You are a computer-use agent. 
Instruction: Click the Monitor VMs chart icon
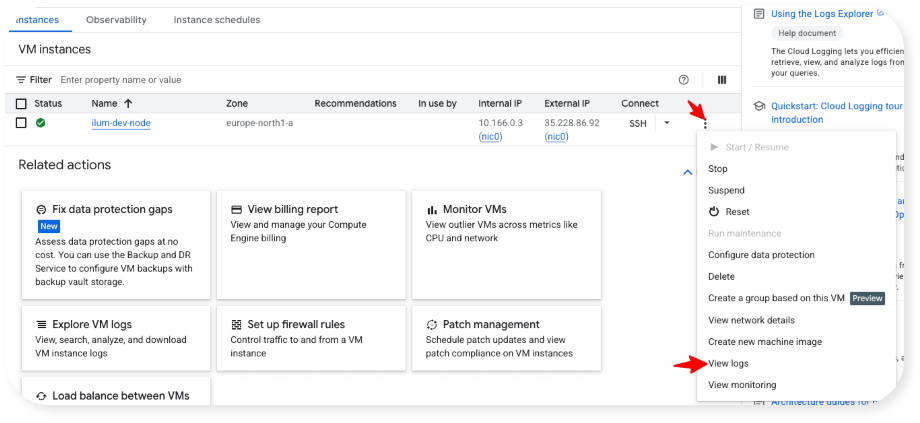[x=432, y=210]
